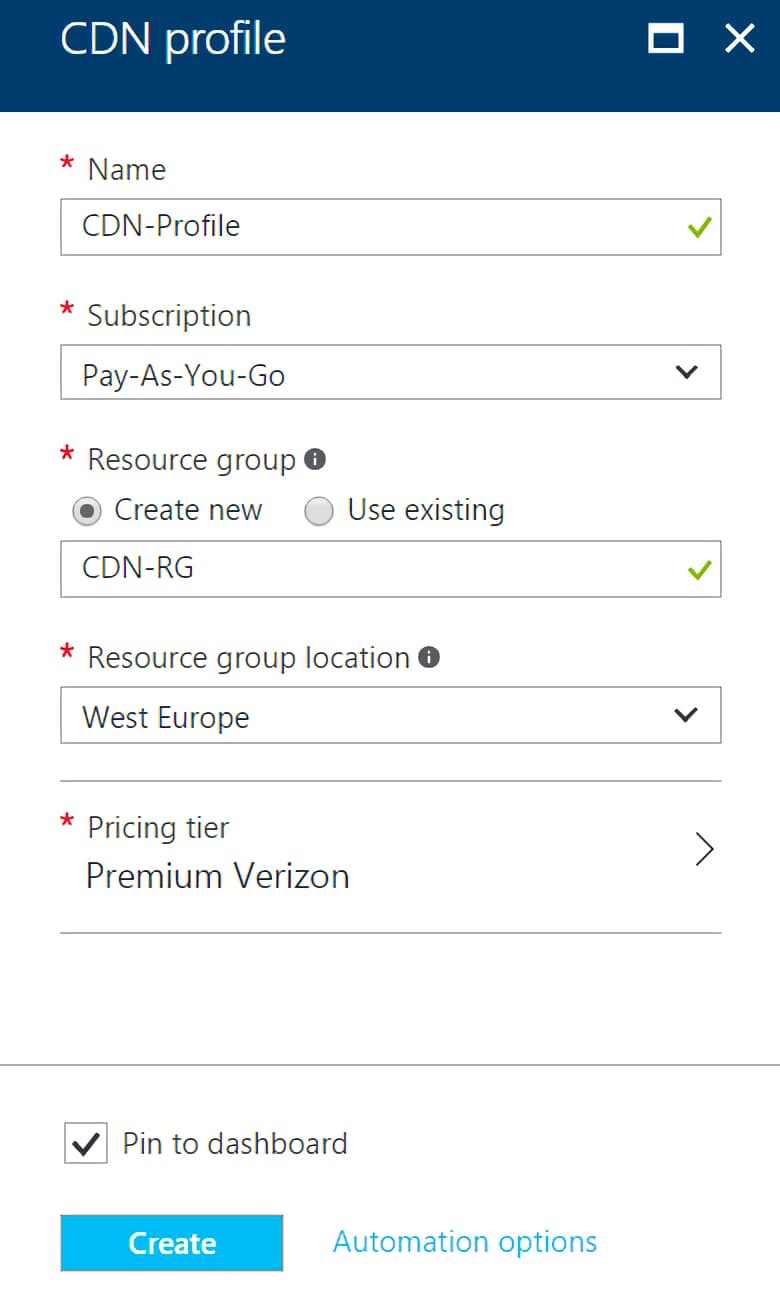Select the Premium Verizon pricing tier
This screenshot has width=780, height=1306.
[218, 875]
